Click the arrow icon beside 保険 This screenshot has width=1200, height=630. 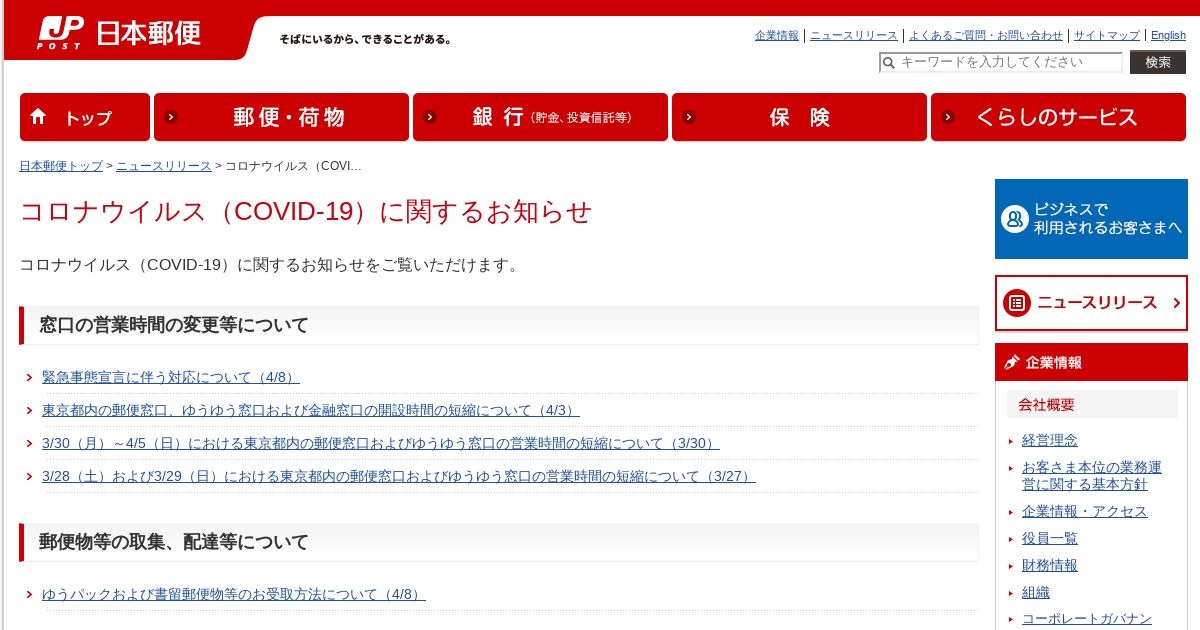[689, 117]
